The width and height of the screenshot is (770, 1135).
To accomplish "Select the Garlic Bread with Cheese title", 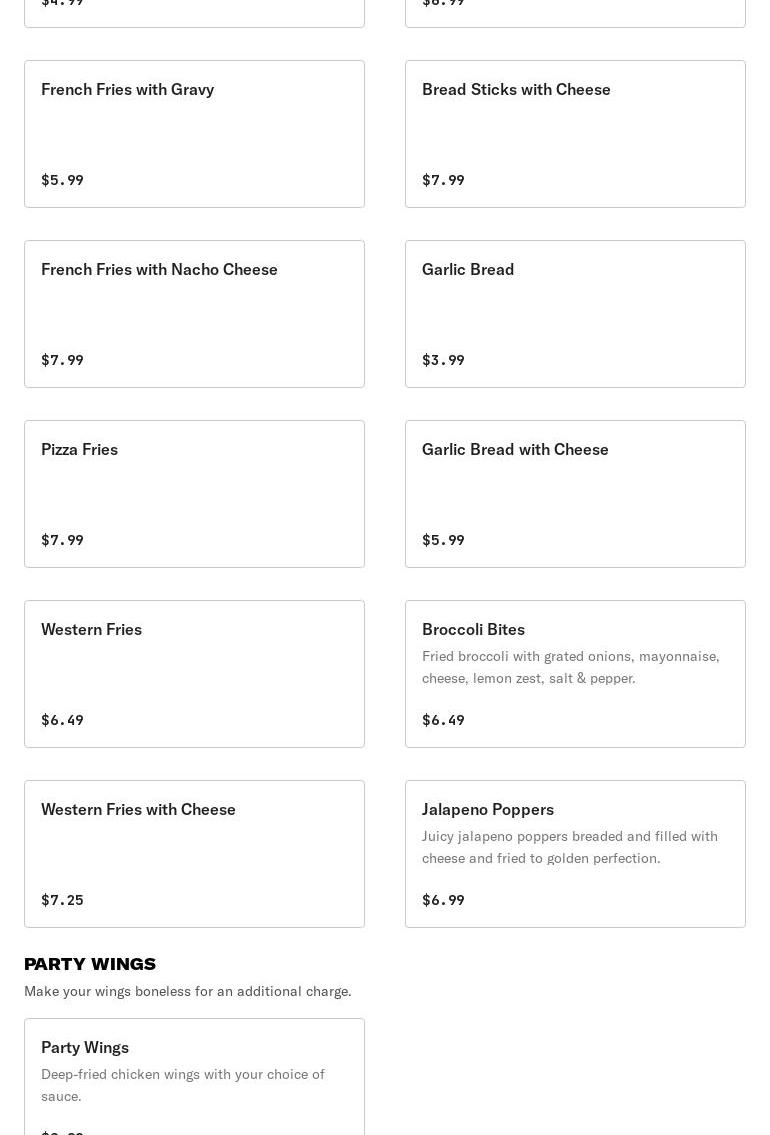I will [515, 450].
